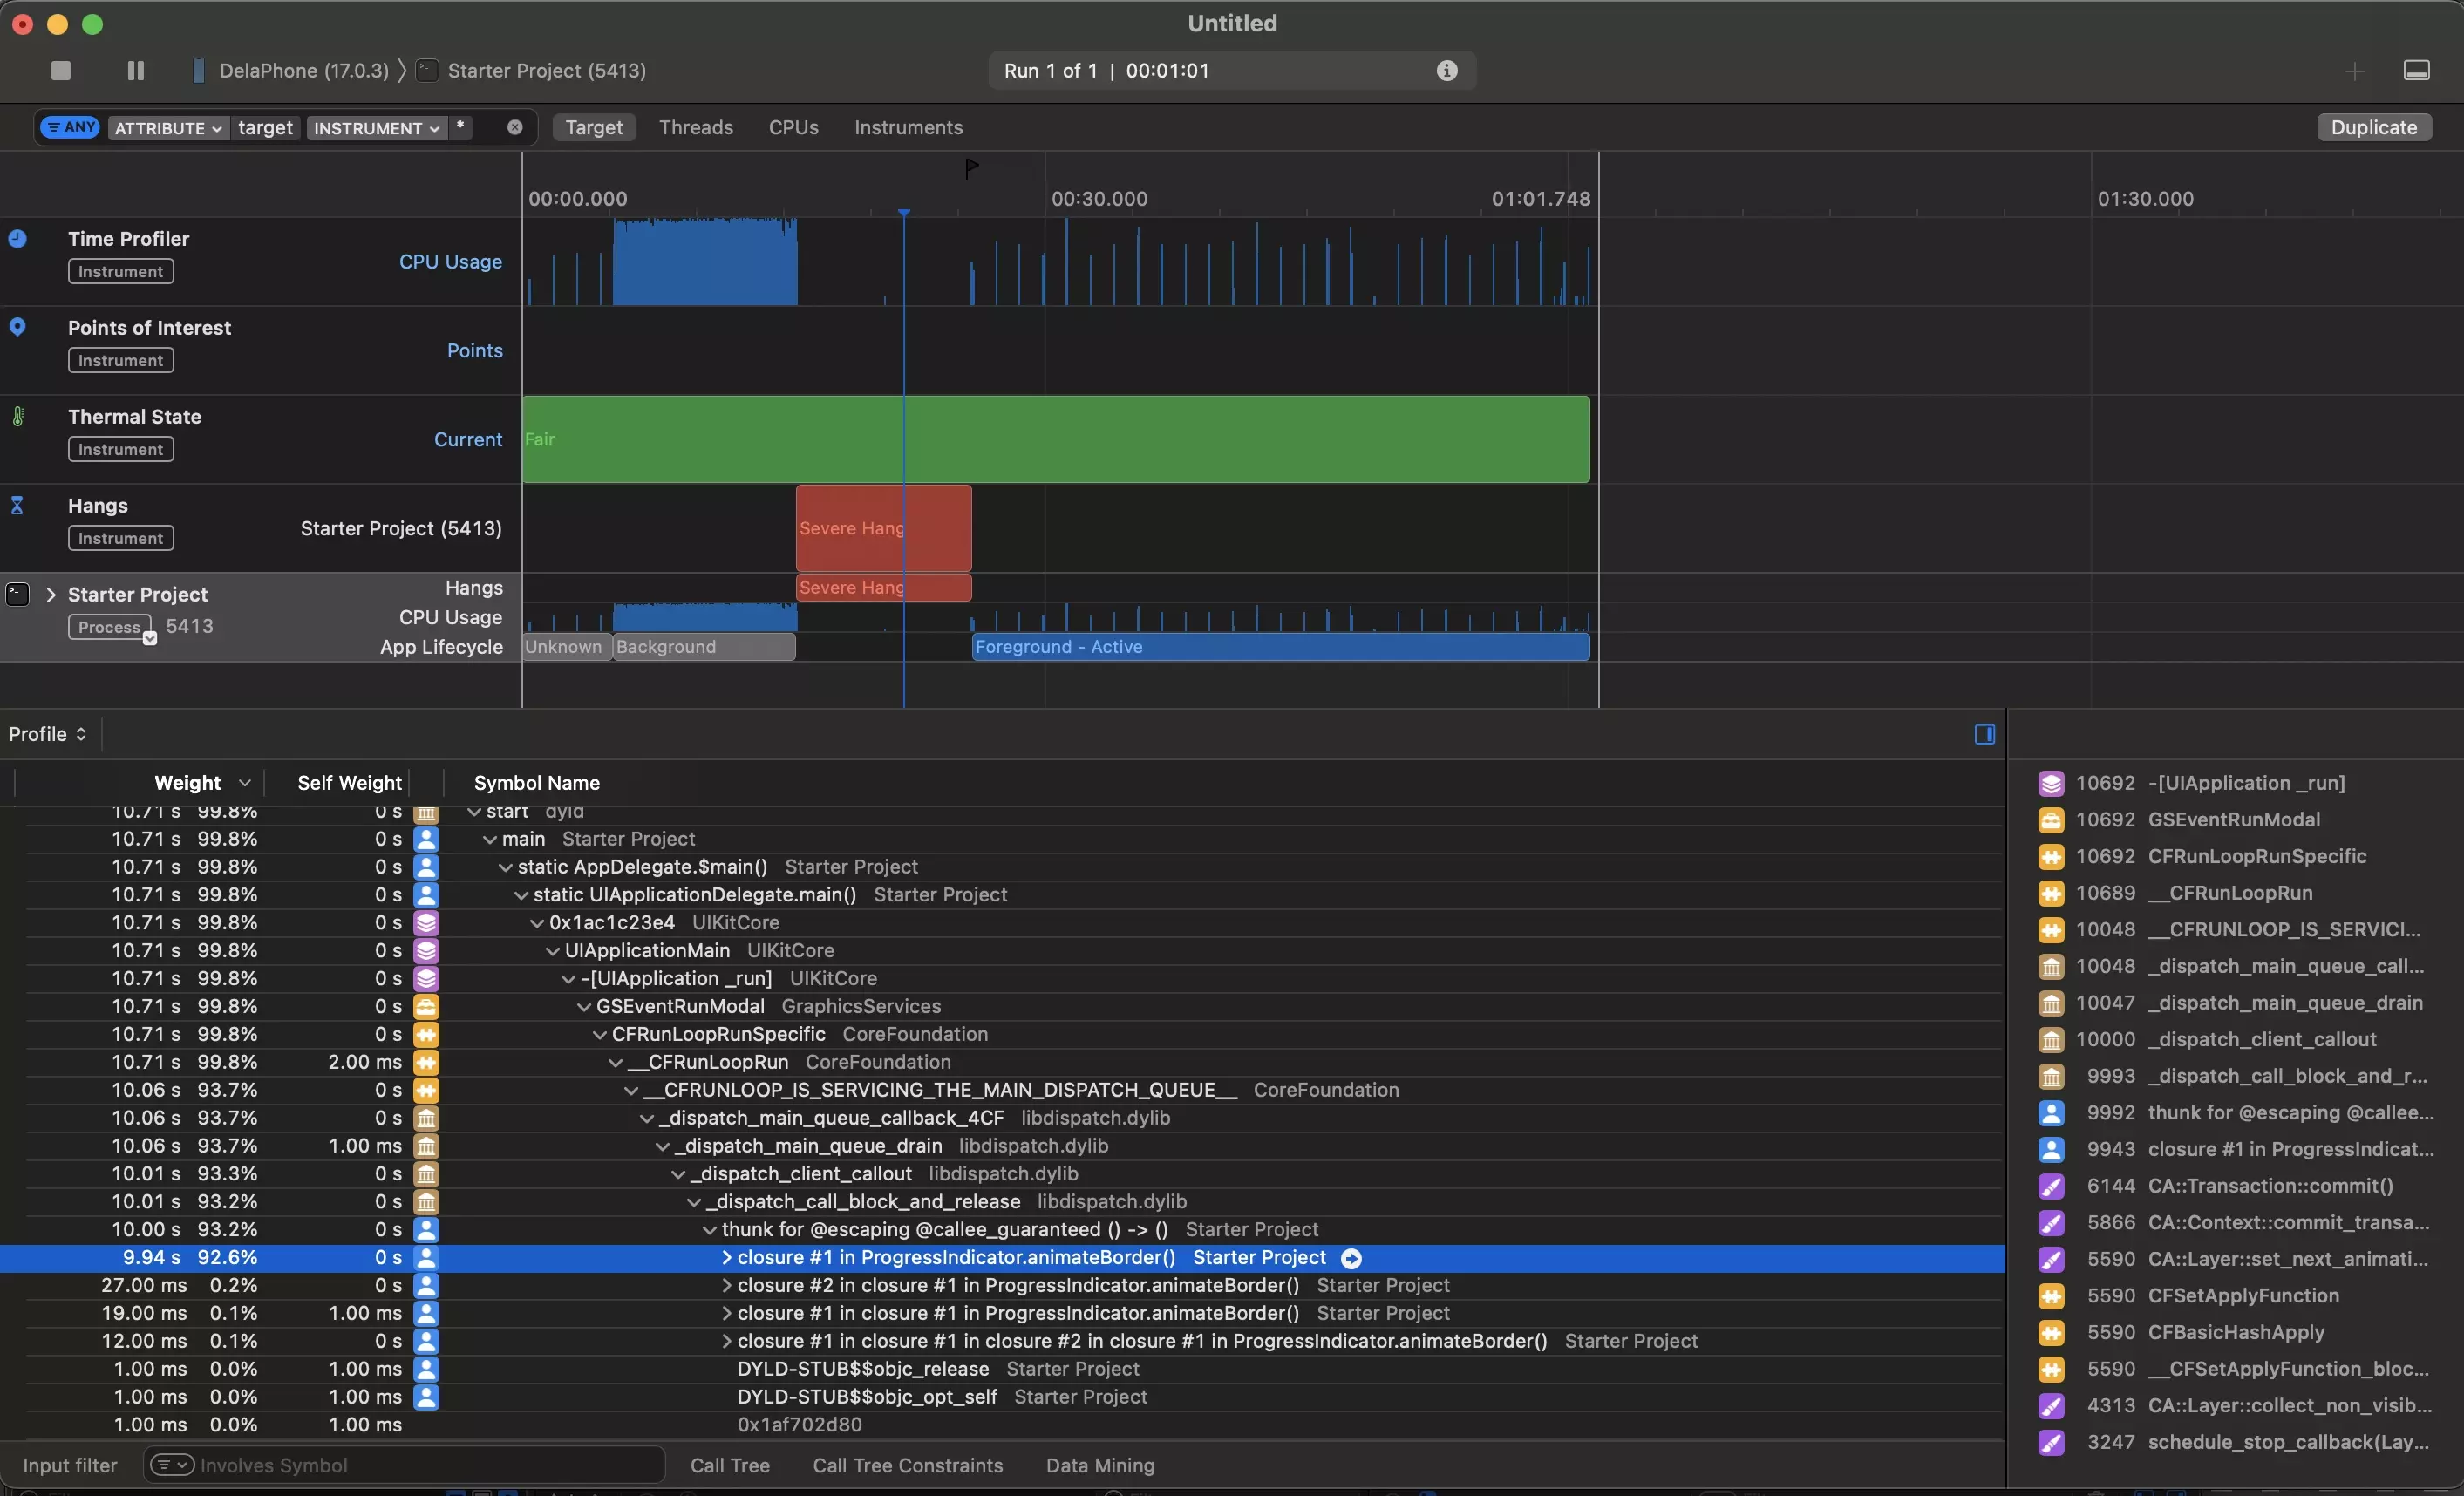Image resolution: width=2464 pixels, height=1496 pixels.
Task: Open the Profile detail selector
Action: pos(47,734)
